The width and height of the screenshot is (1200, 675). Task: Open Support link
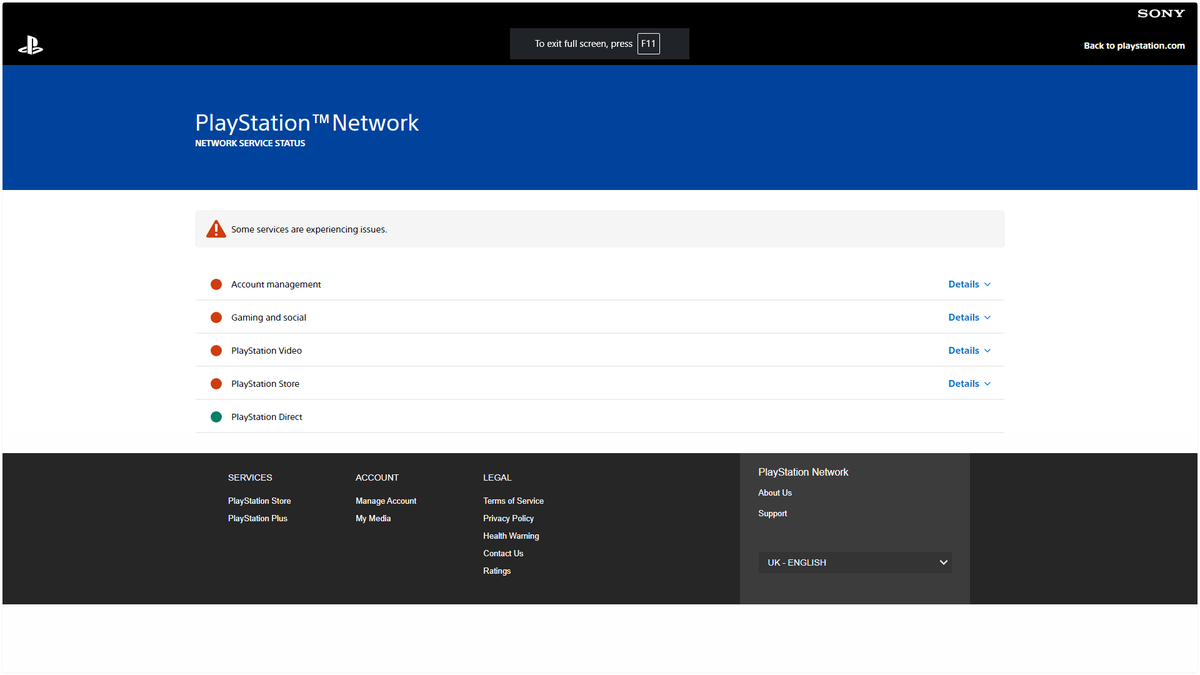772,513
